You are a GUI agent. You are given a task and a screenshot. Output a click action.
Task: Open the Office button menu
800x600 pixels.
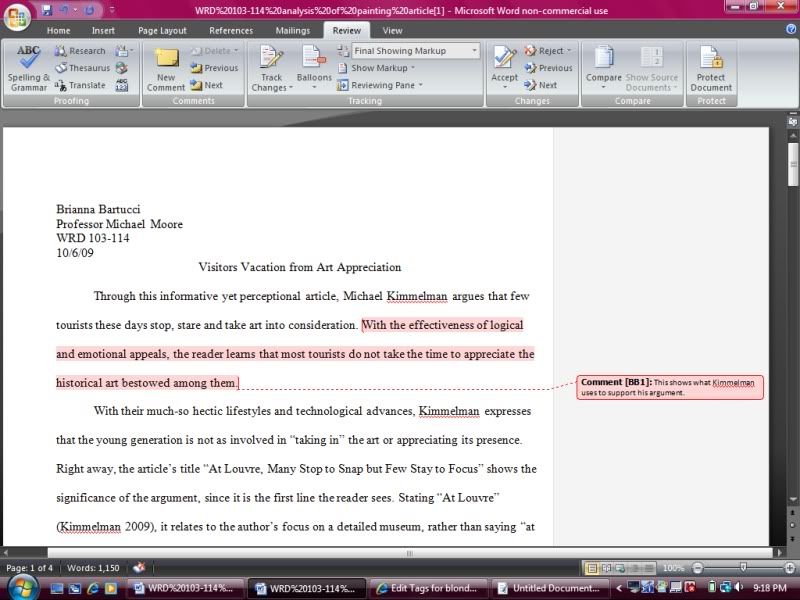tap(17, 16)
